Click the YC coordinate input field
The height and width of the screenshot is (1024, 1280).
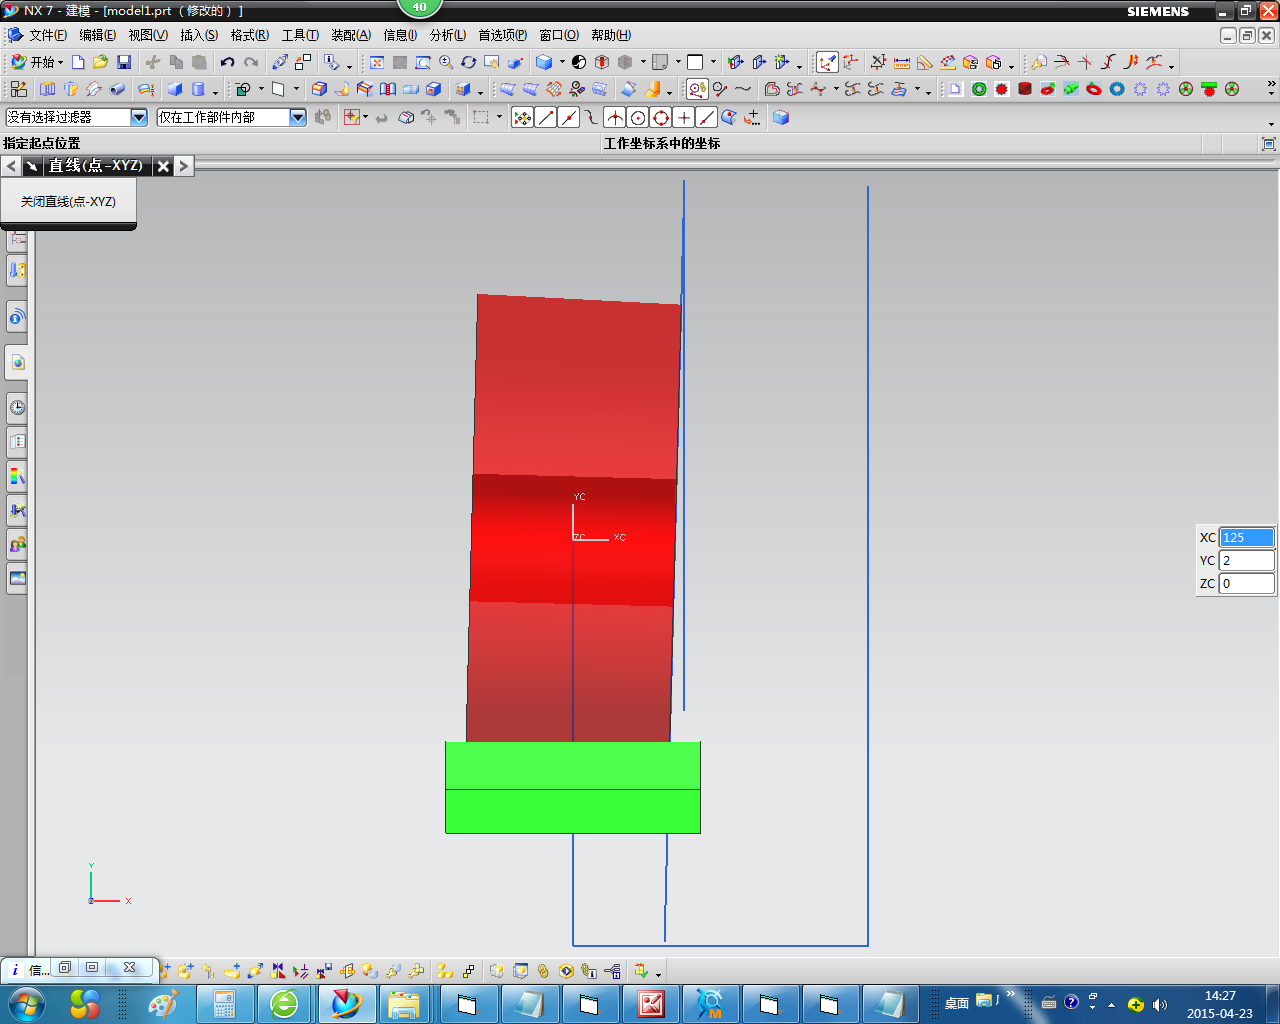[x=1247, y=560]
